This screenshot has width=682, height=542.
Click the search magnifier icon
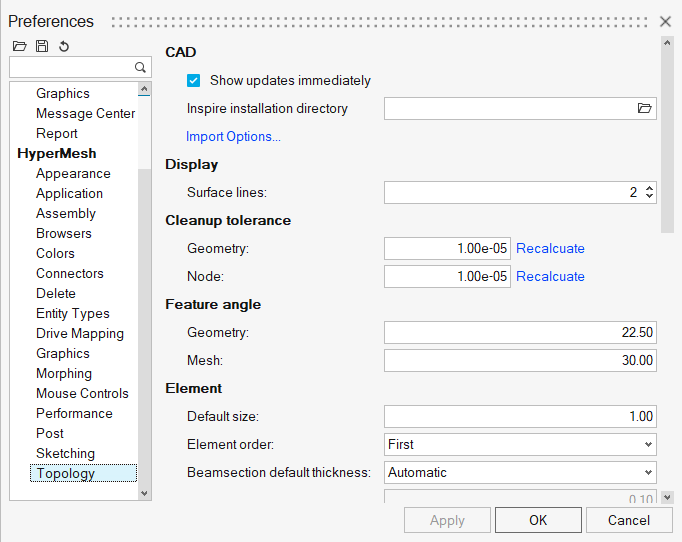pyautogui.click(x=140, y=67)
